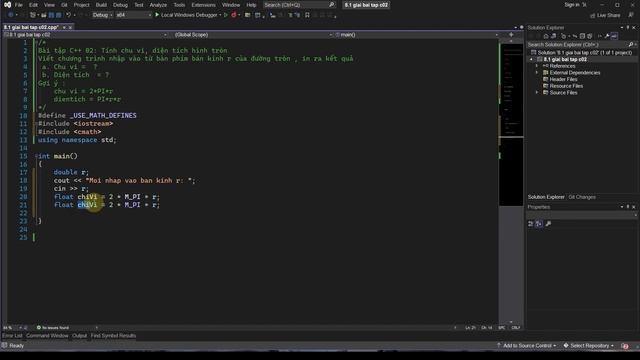This screenshot has height=360, width=640.
Task: Click the Live Share button
Action: (605, 15)
